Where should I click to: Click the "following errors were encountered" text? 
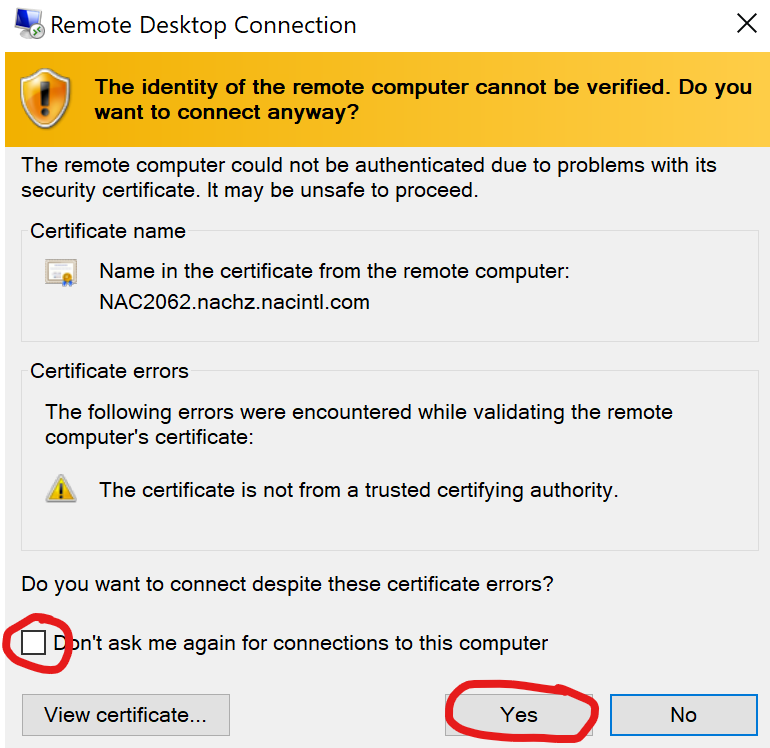pyautogui.click(x=359, y=424)
